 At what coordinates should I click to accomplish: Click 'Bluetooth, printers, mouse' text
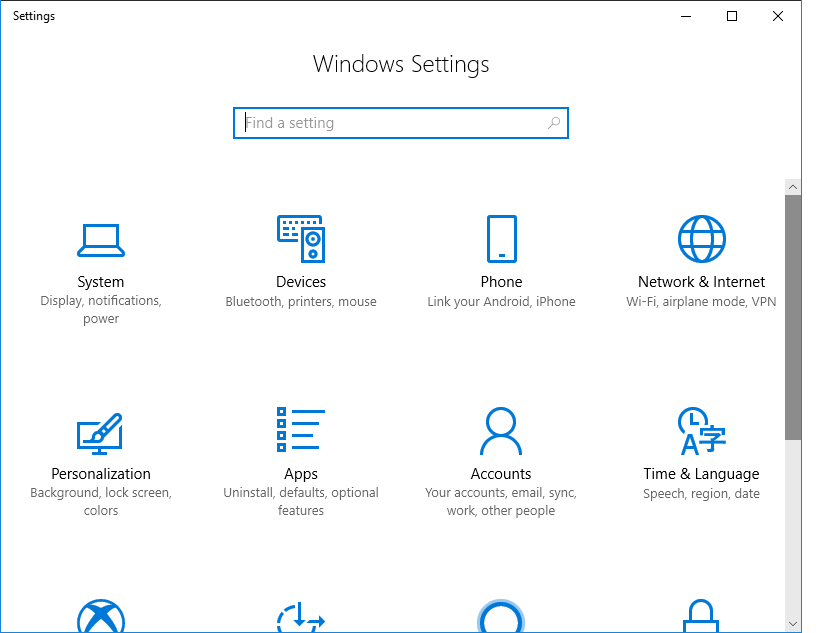coord(301,301)
